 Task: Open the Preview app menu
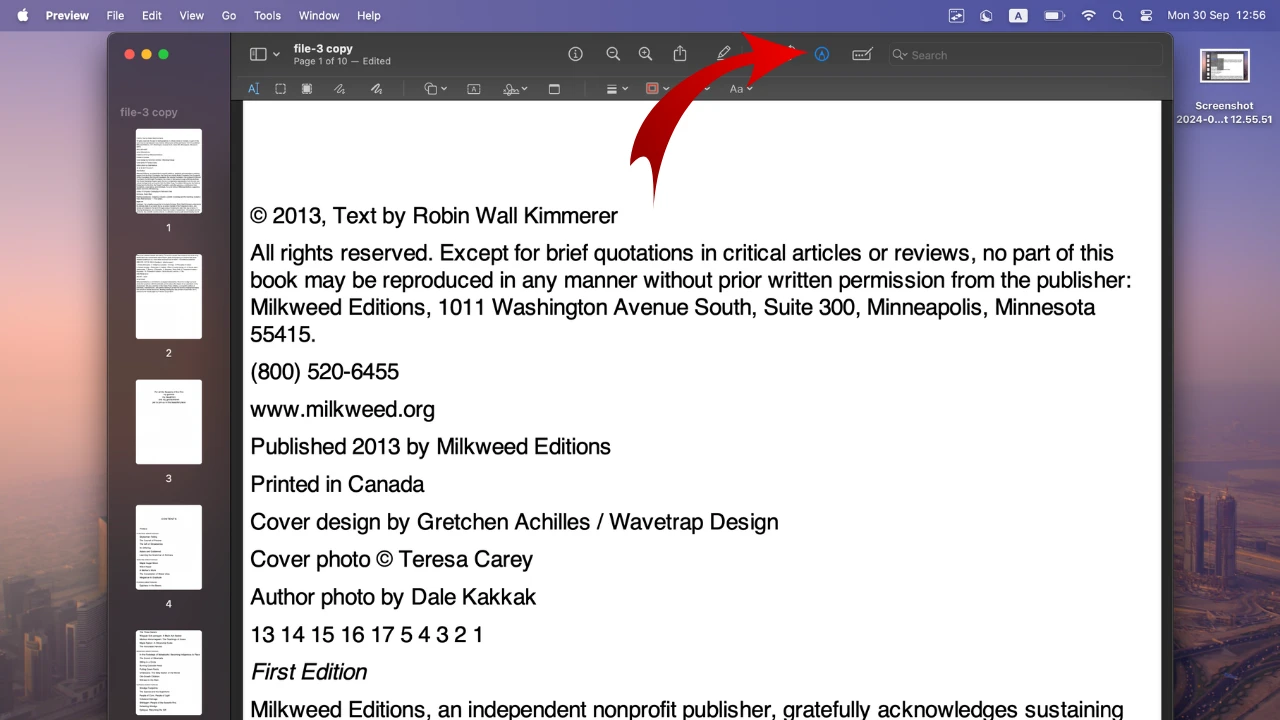click(x=67, y=15)
